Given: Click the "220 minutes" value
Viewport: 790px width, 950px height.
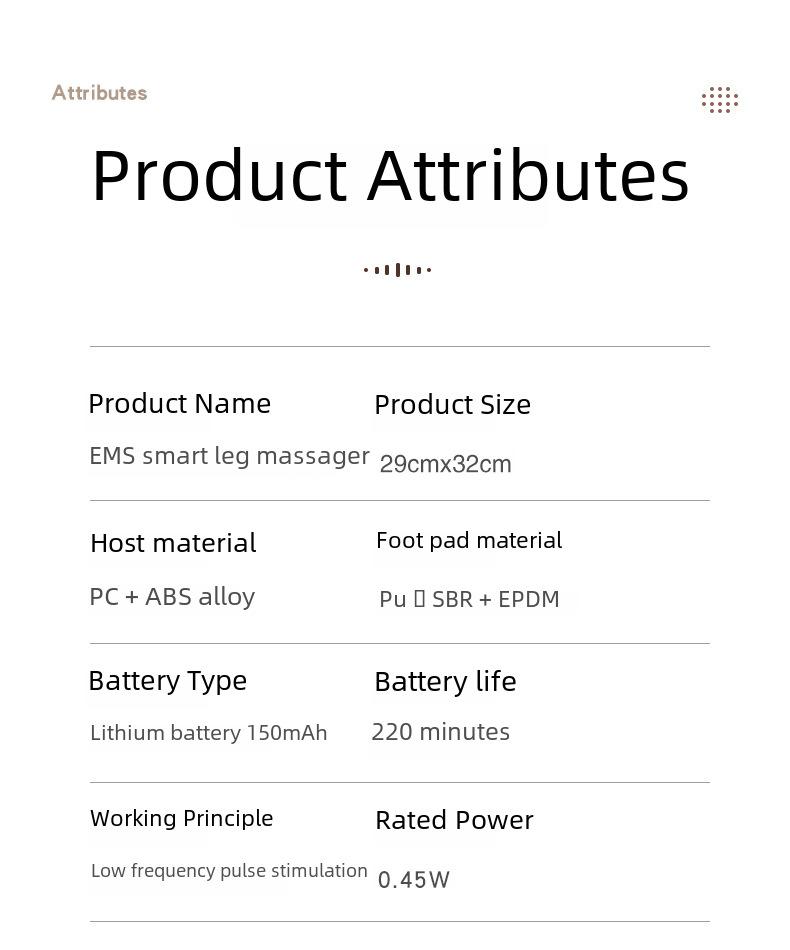Looking at the screenshot, I should pyautogui.click(x=440, y=732).
